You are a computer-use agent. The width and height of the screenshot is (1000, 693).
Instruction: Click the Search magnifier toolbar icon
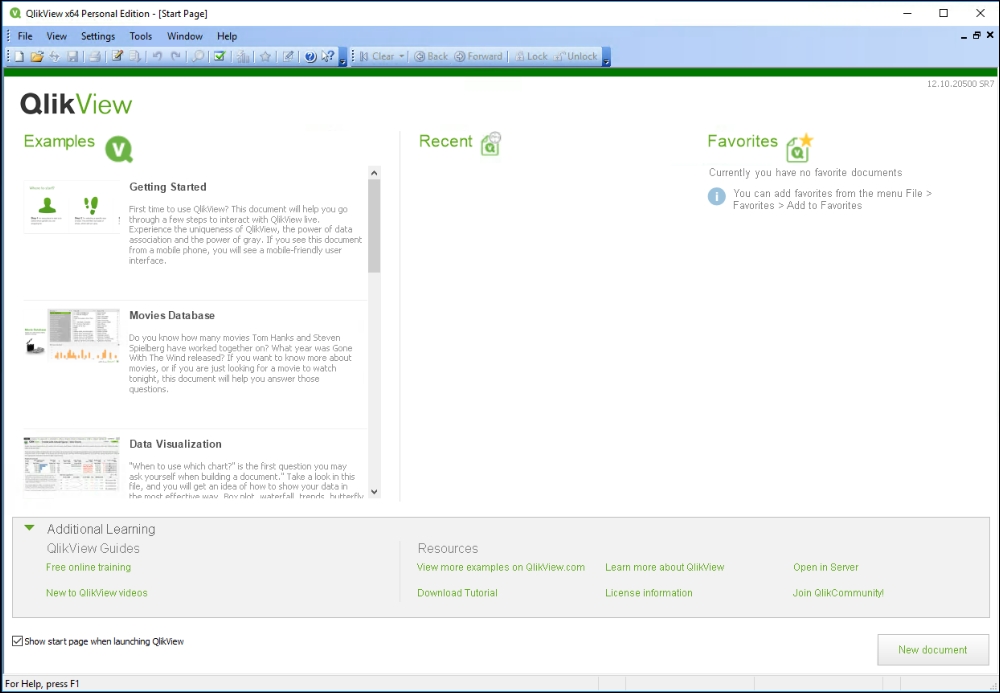(198, 57)
